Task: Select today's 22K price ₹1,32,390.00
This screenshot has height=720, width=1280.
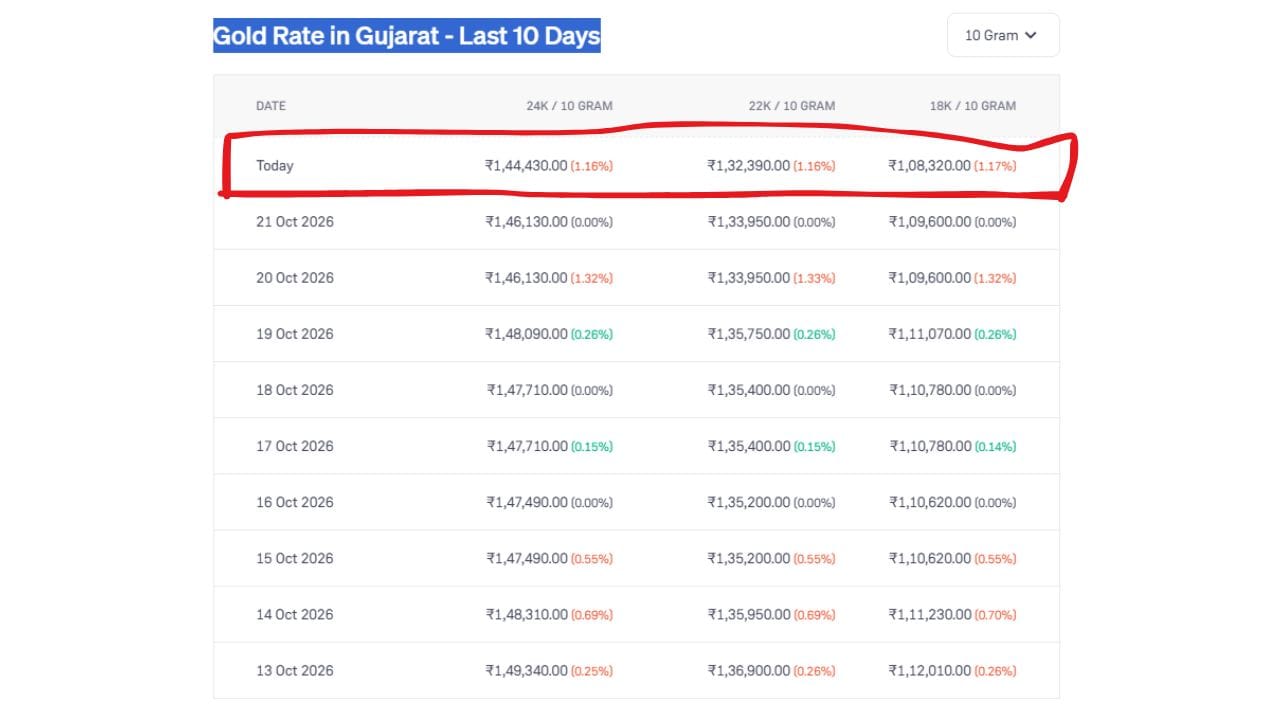Action: pyautogui.click(x=748, y=166)
